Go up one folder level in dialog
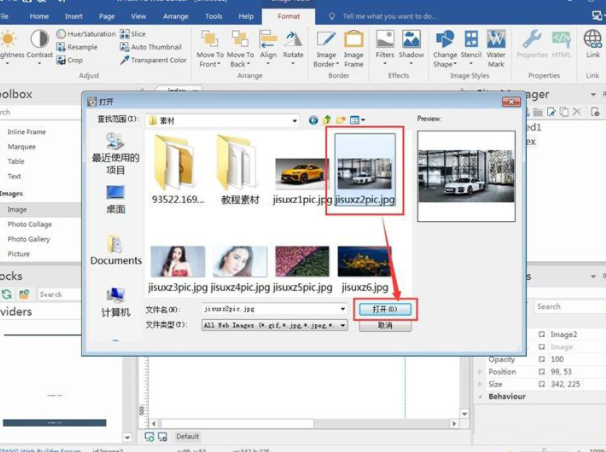Viewport: 606px width, 452px height. pos(327,120)
